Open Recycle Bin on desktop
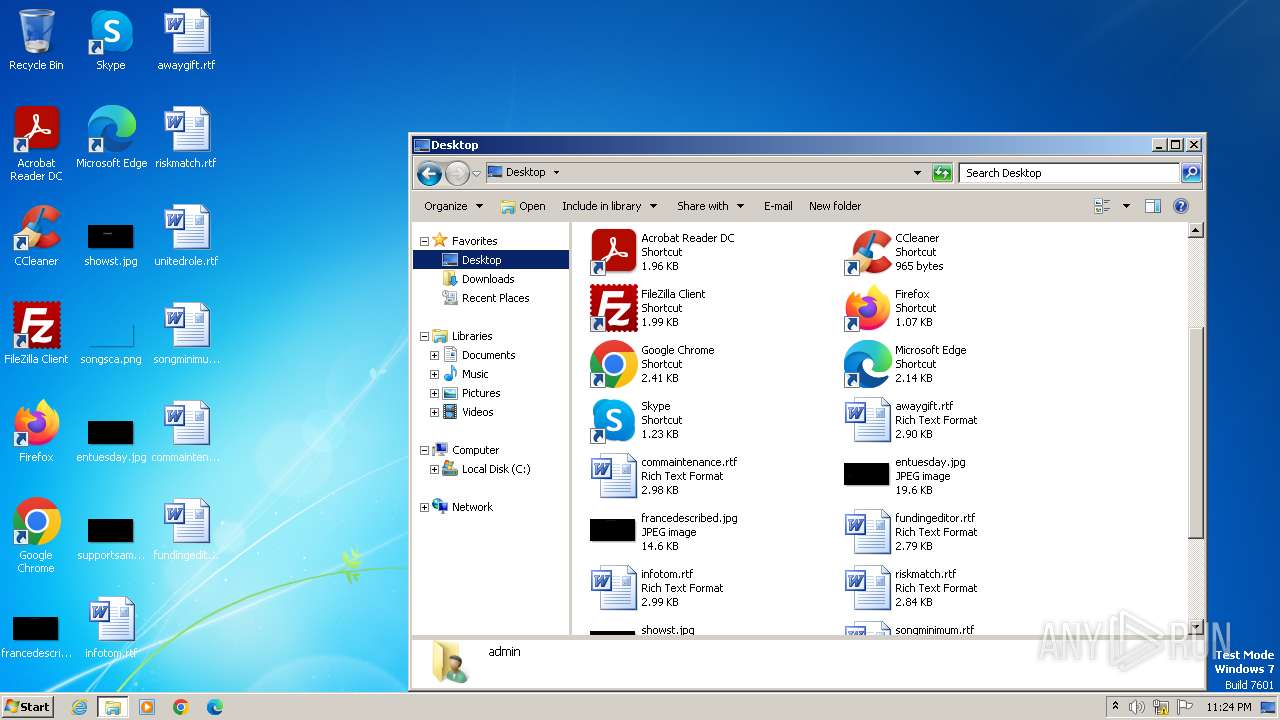 point(36,40)
